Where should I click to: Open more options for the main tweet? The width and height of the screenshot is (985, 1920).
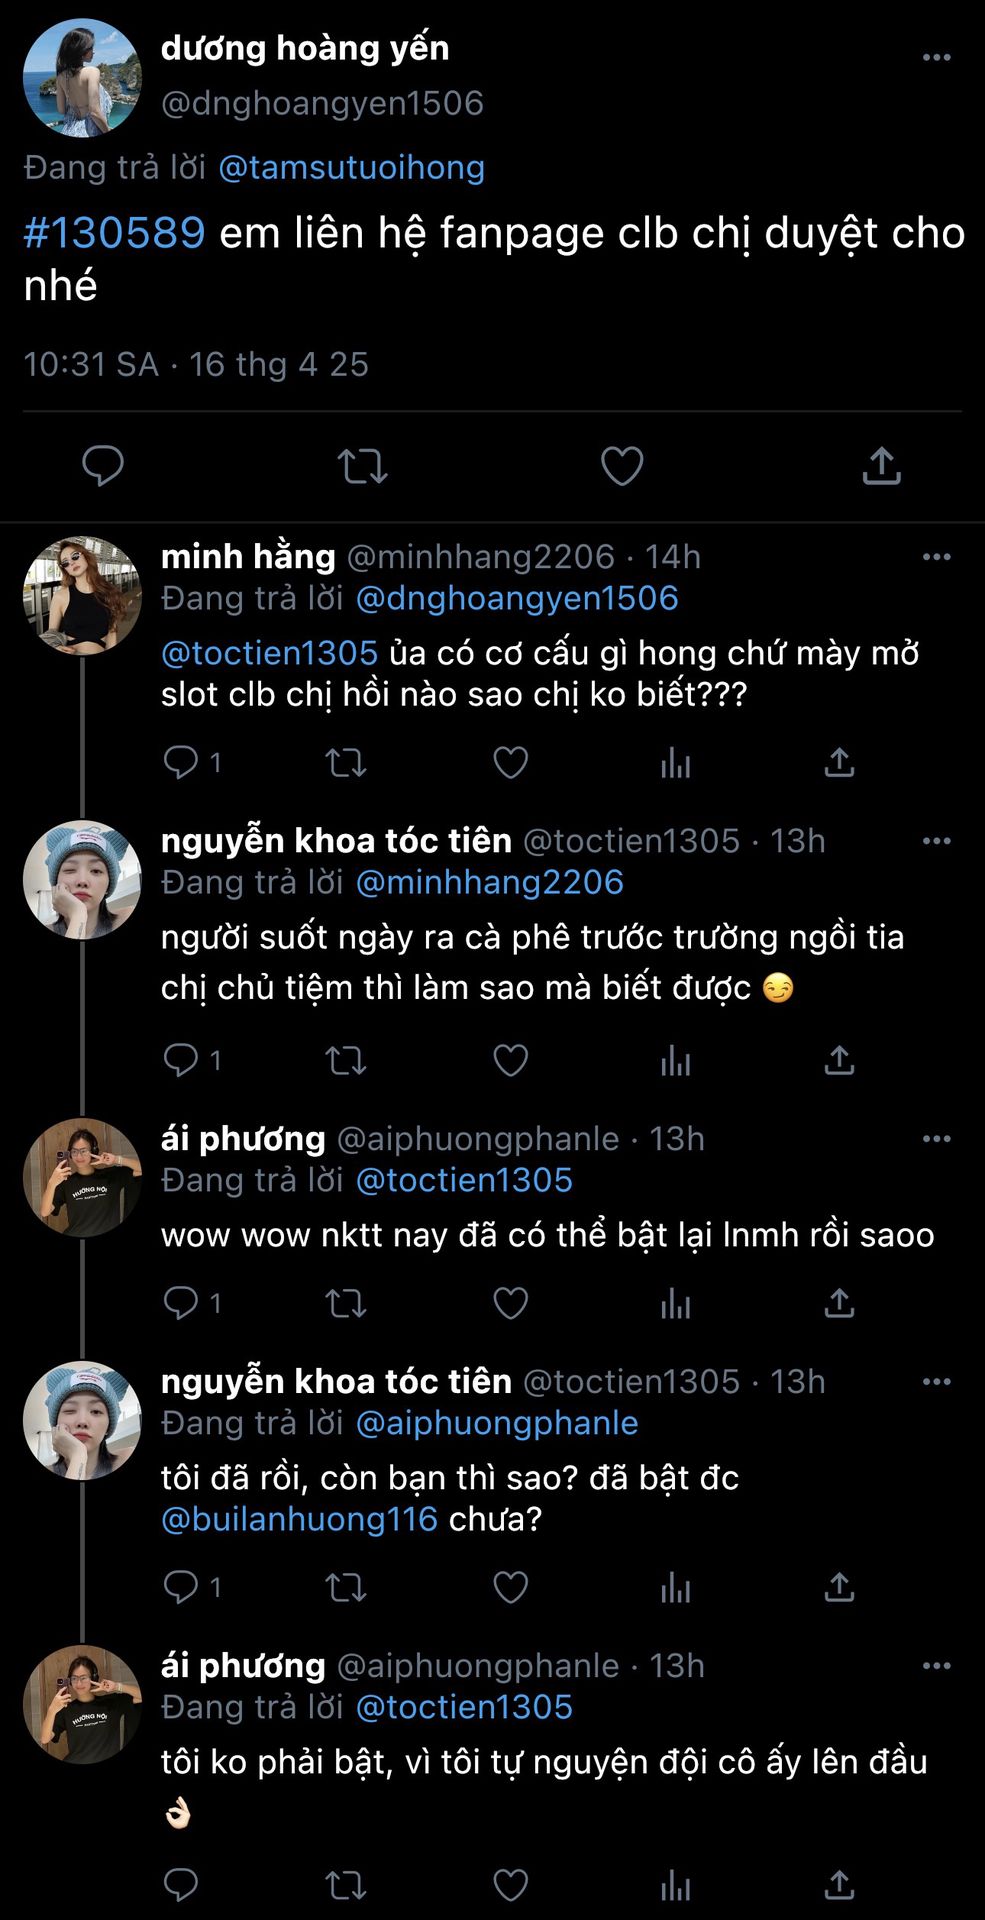[x=936, y=58]
